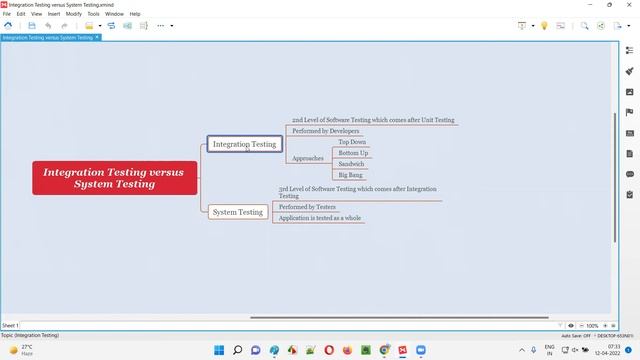Screen dimensions: 640x360
Task: Click the Boundary icon in the toolbar
Action: pos(127,26)
